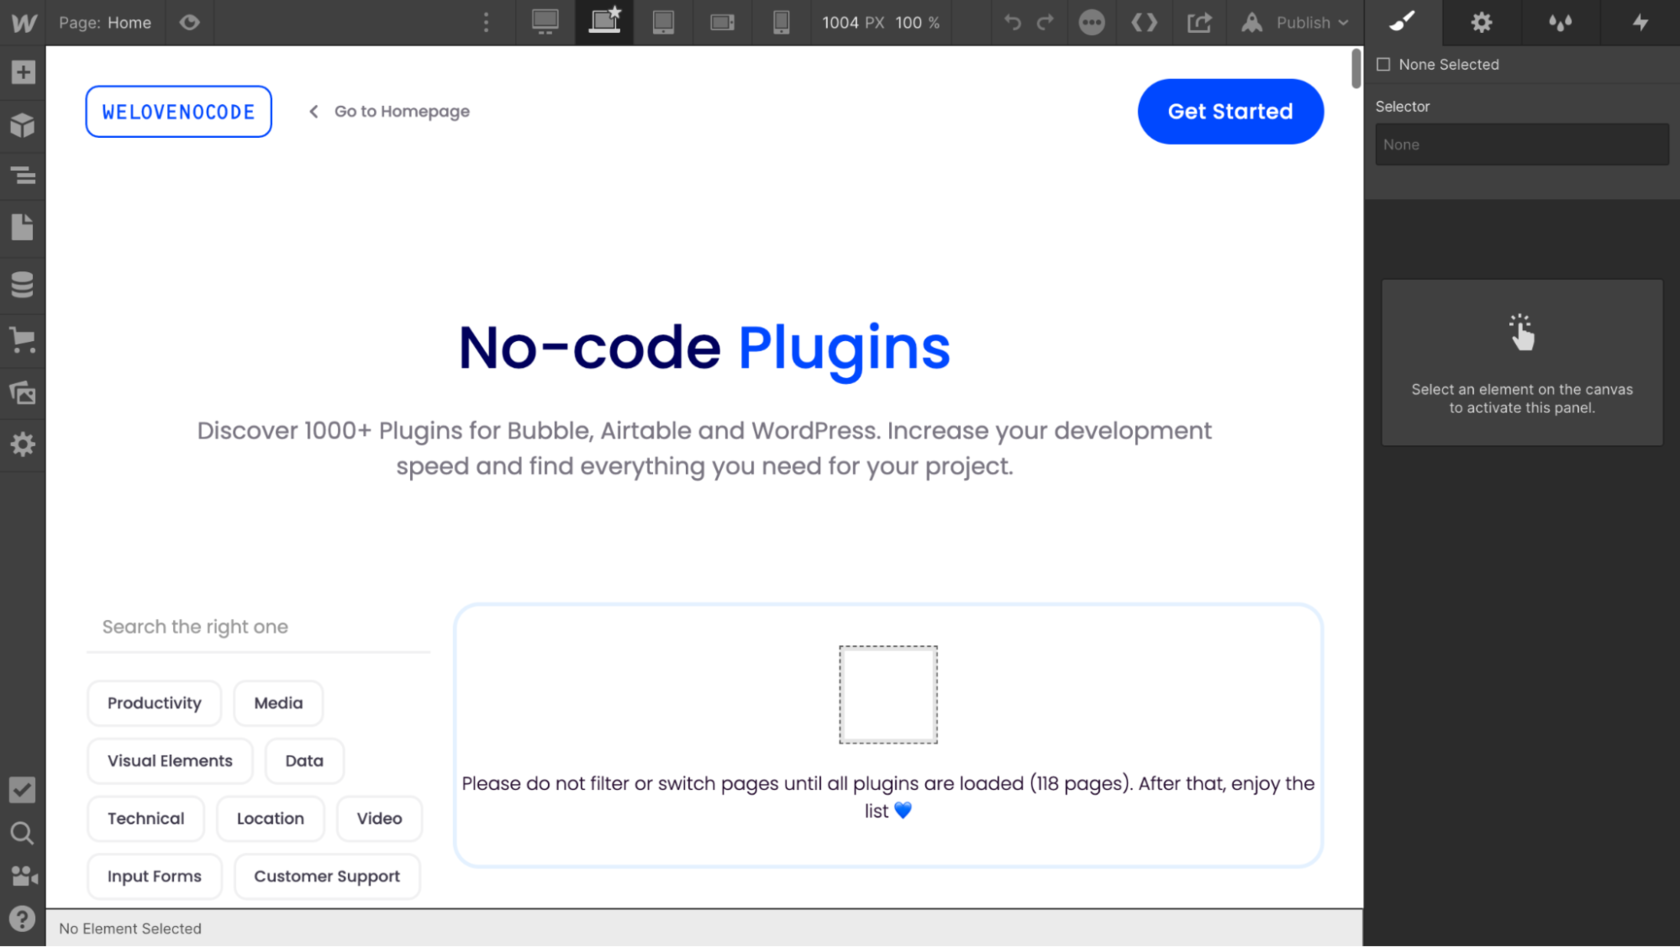Open the Search magnifier tool

tap(23, 833)
